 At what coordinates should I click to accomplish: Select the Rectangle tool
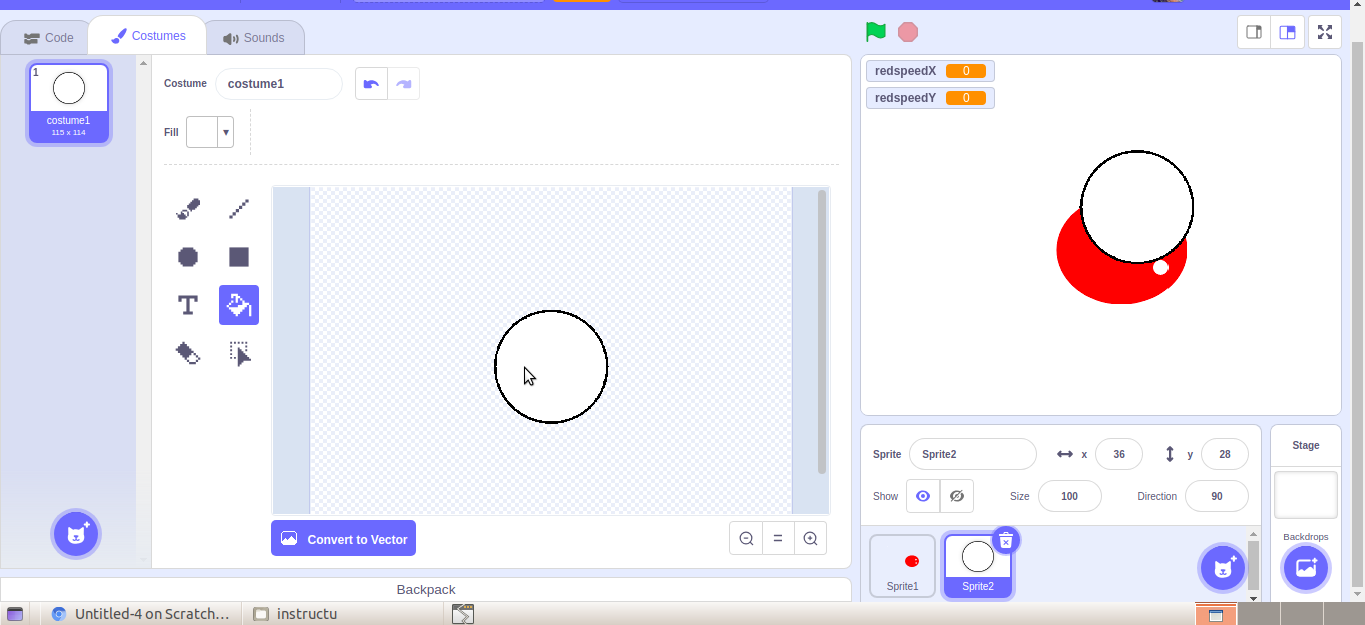pos(238,256)
